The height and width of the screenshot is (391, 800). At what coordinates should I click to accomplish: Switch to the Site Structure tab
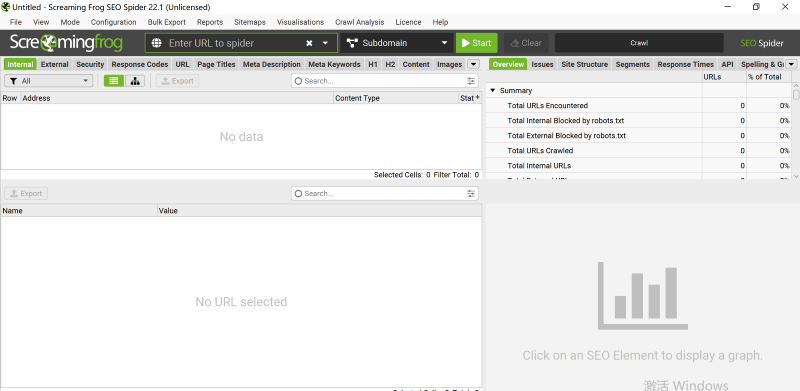pyautogui.click(x=585, y=64)
